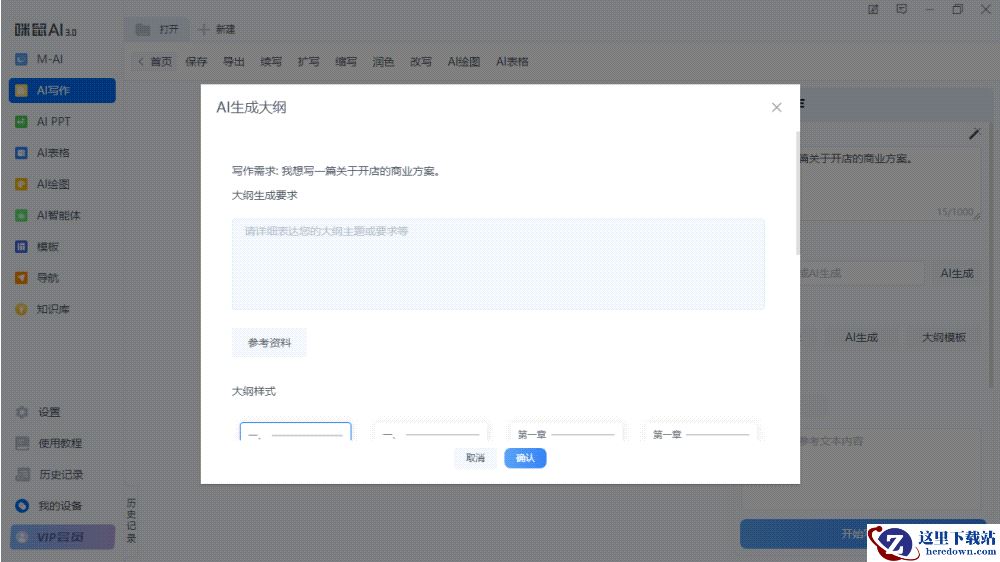The width and height of the screenshot is (1000, 562).
Task: Select first 第一章 outline style
Action: [566, 432]
